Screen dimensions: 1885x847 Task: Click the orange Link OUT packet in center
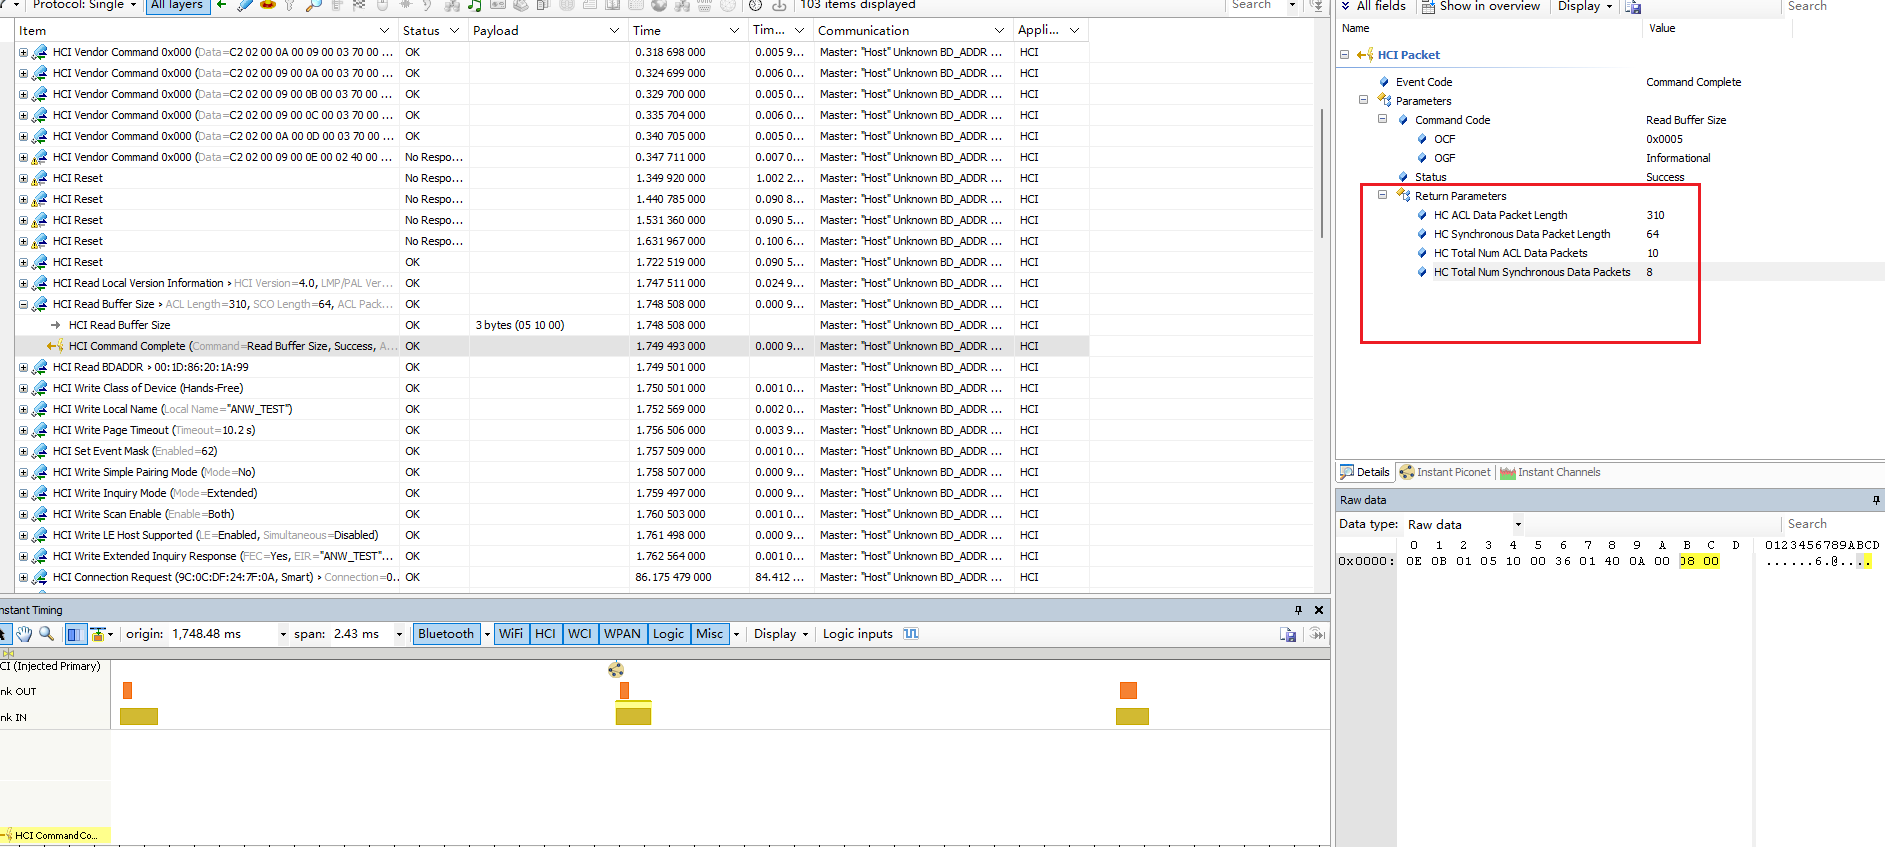click(x=625, y=690)
